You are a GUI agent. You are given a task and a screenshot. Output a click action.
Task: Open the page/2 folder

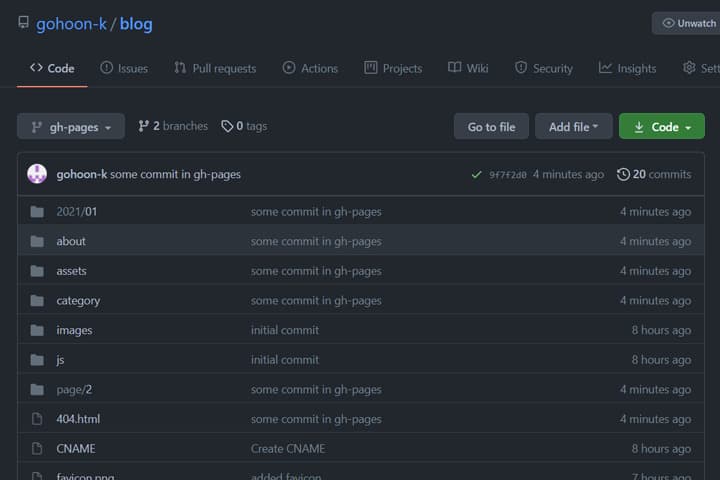74,390
